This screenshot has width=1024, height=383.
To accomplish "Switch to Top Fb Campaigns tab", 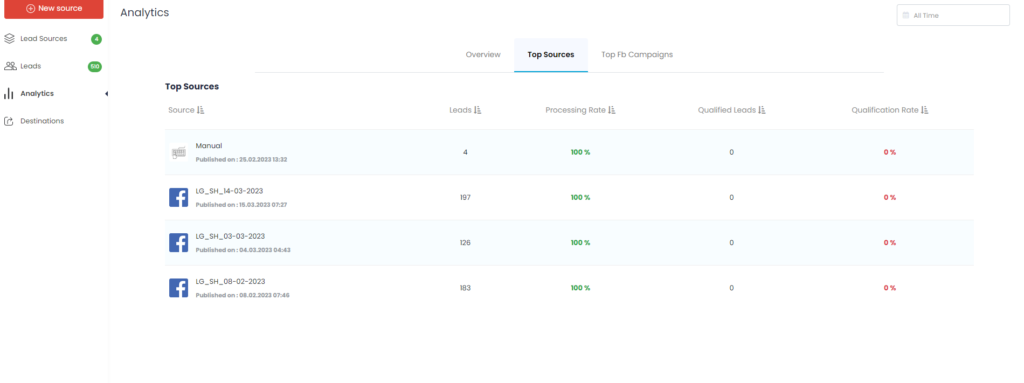I will point(637,55).
